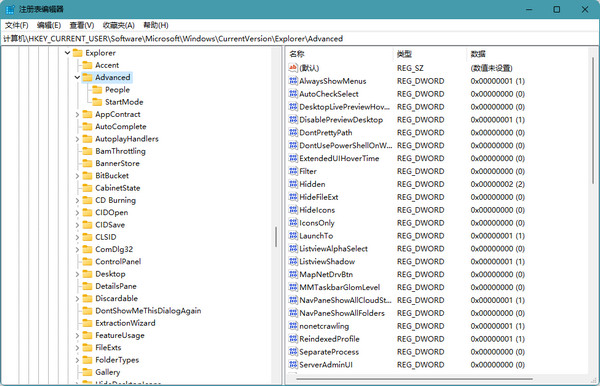Collapse the Advanced tree node
This screenshot has height=386, width=600.
tap(77, 77)
